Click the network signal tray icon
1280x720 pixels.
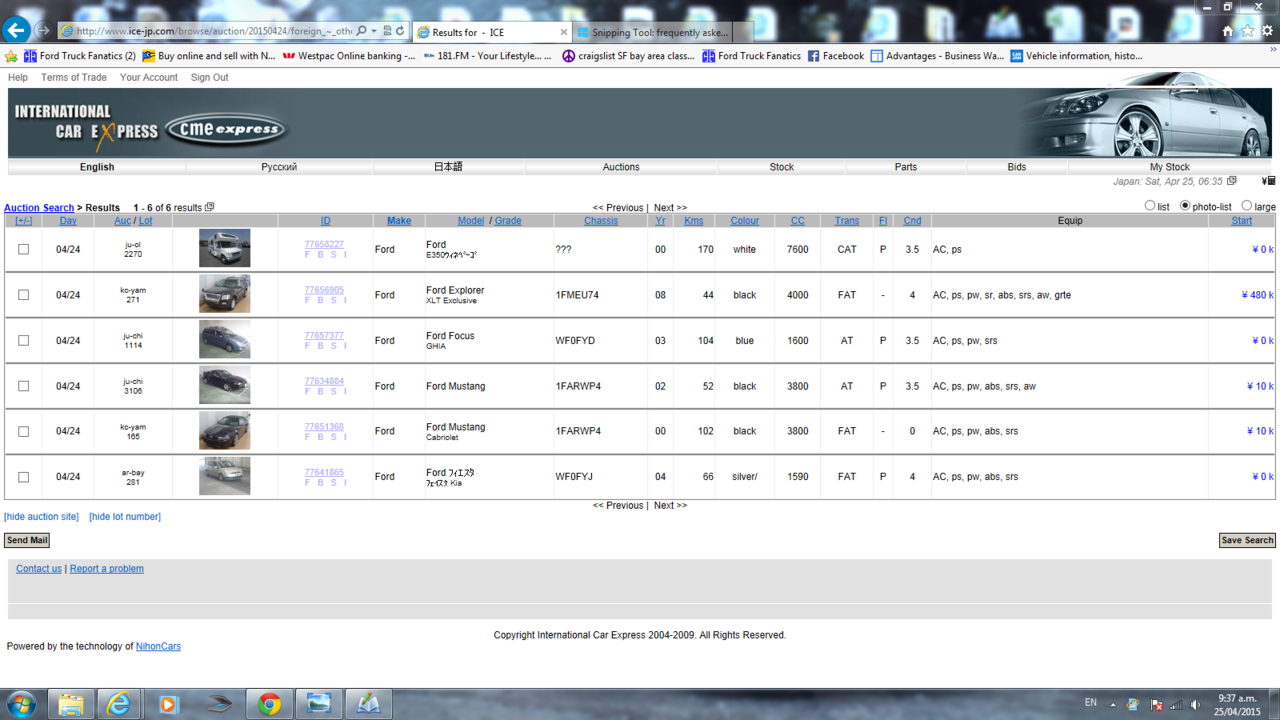1176,705
